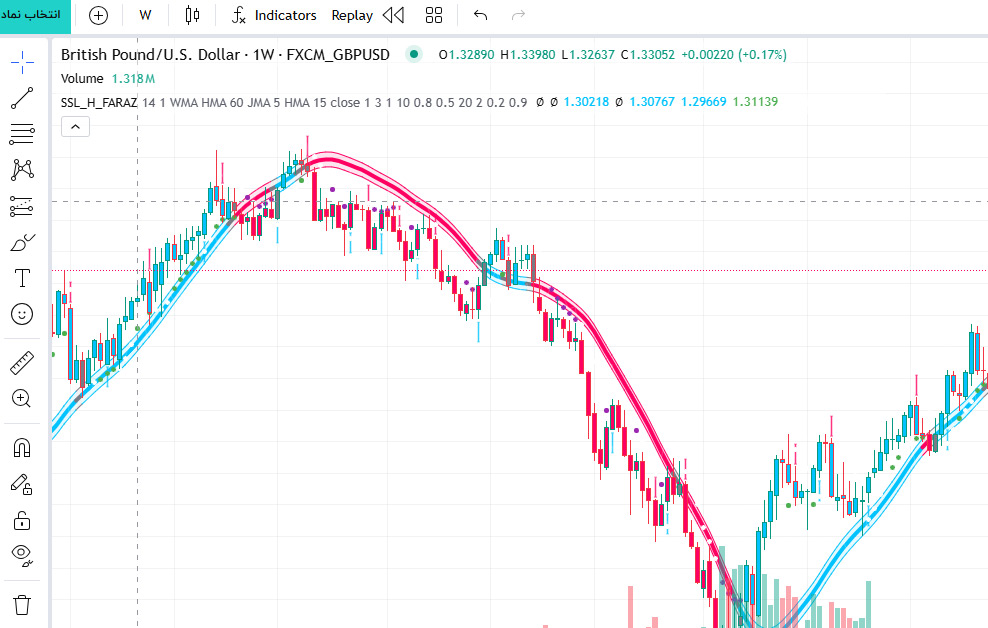The width and height of the screenshot is (988, 628).
Task: Click the high price H1.33980
Action: (x=528, y=55)
